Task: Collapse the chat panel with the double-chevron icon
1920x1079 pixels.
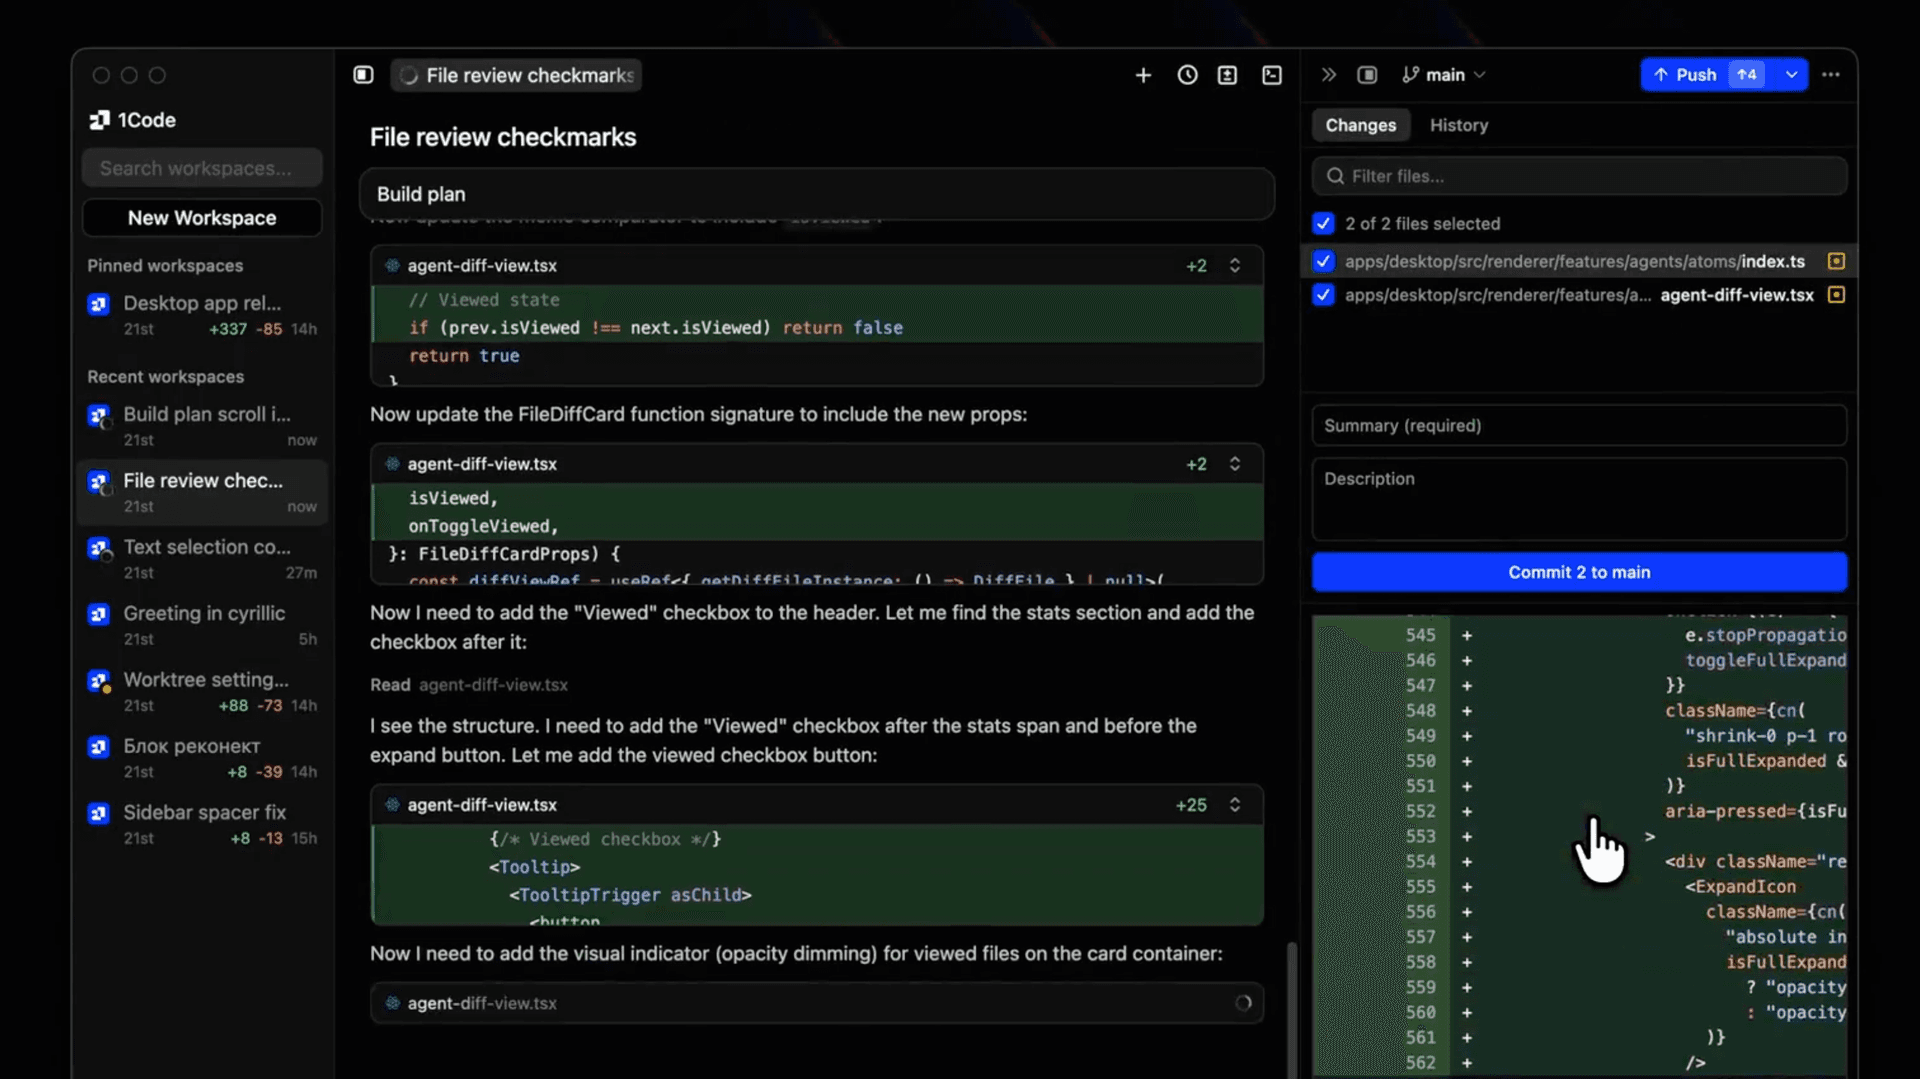Action: click(1328, 74)
